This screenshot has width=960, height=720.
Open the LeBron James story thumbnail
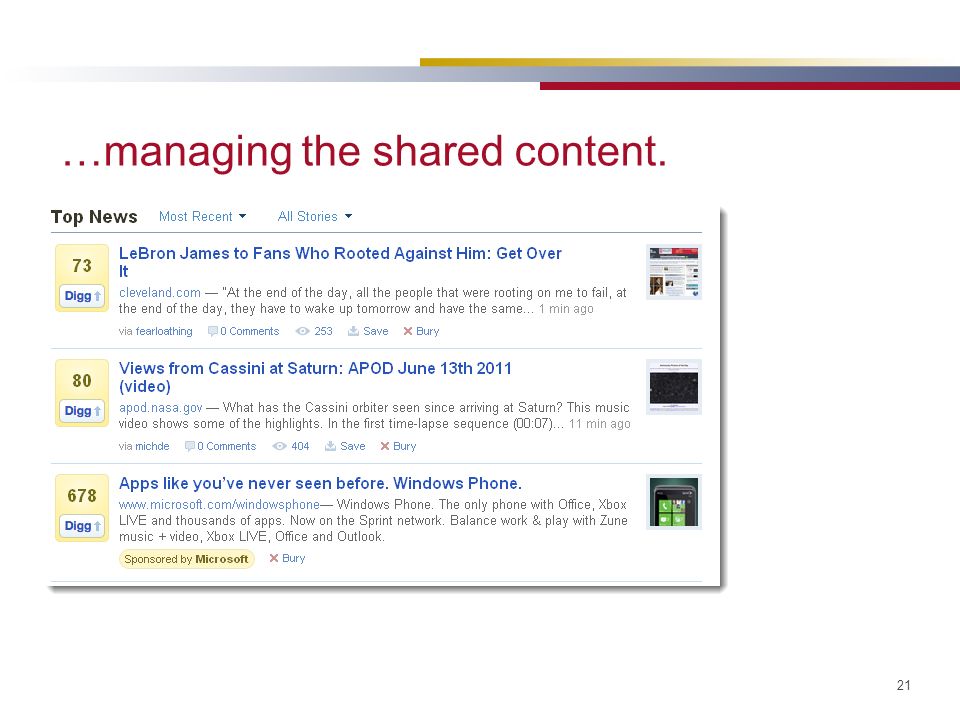pos(673,272)
